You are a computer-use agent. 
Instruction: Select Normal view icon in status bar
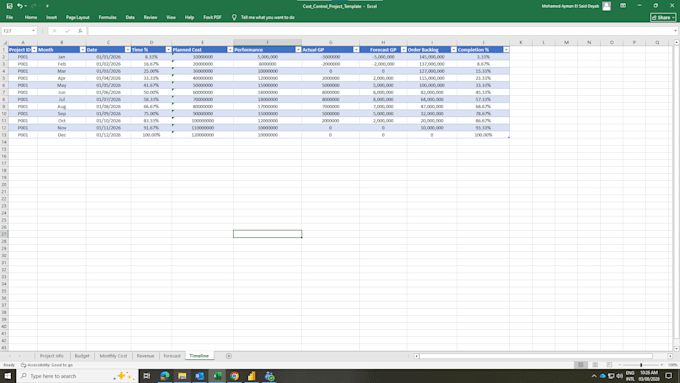coord(581,365)
